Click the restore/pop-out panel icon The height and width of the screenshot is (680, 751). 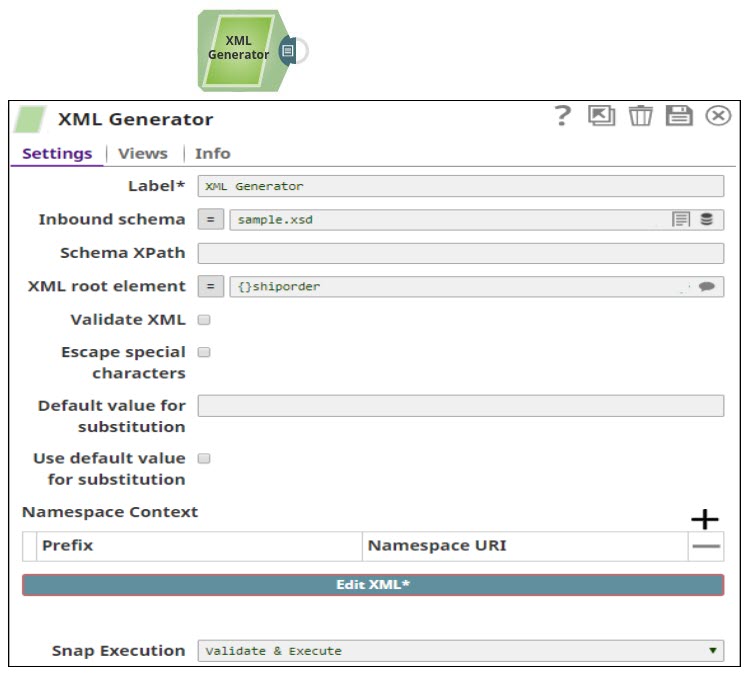[601, 116]
